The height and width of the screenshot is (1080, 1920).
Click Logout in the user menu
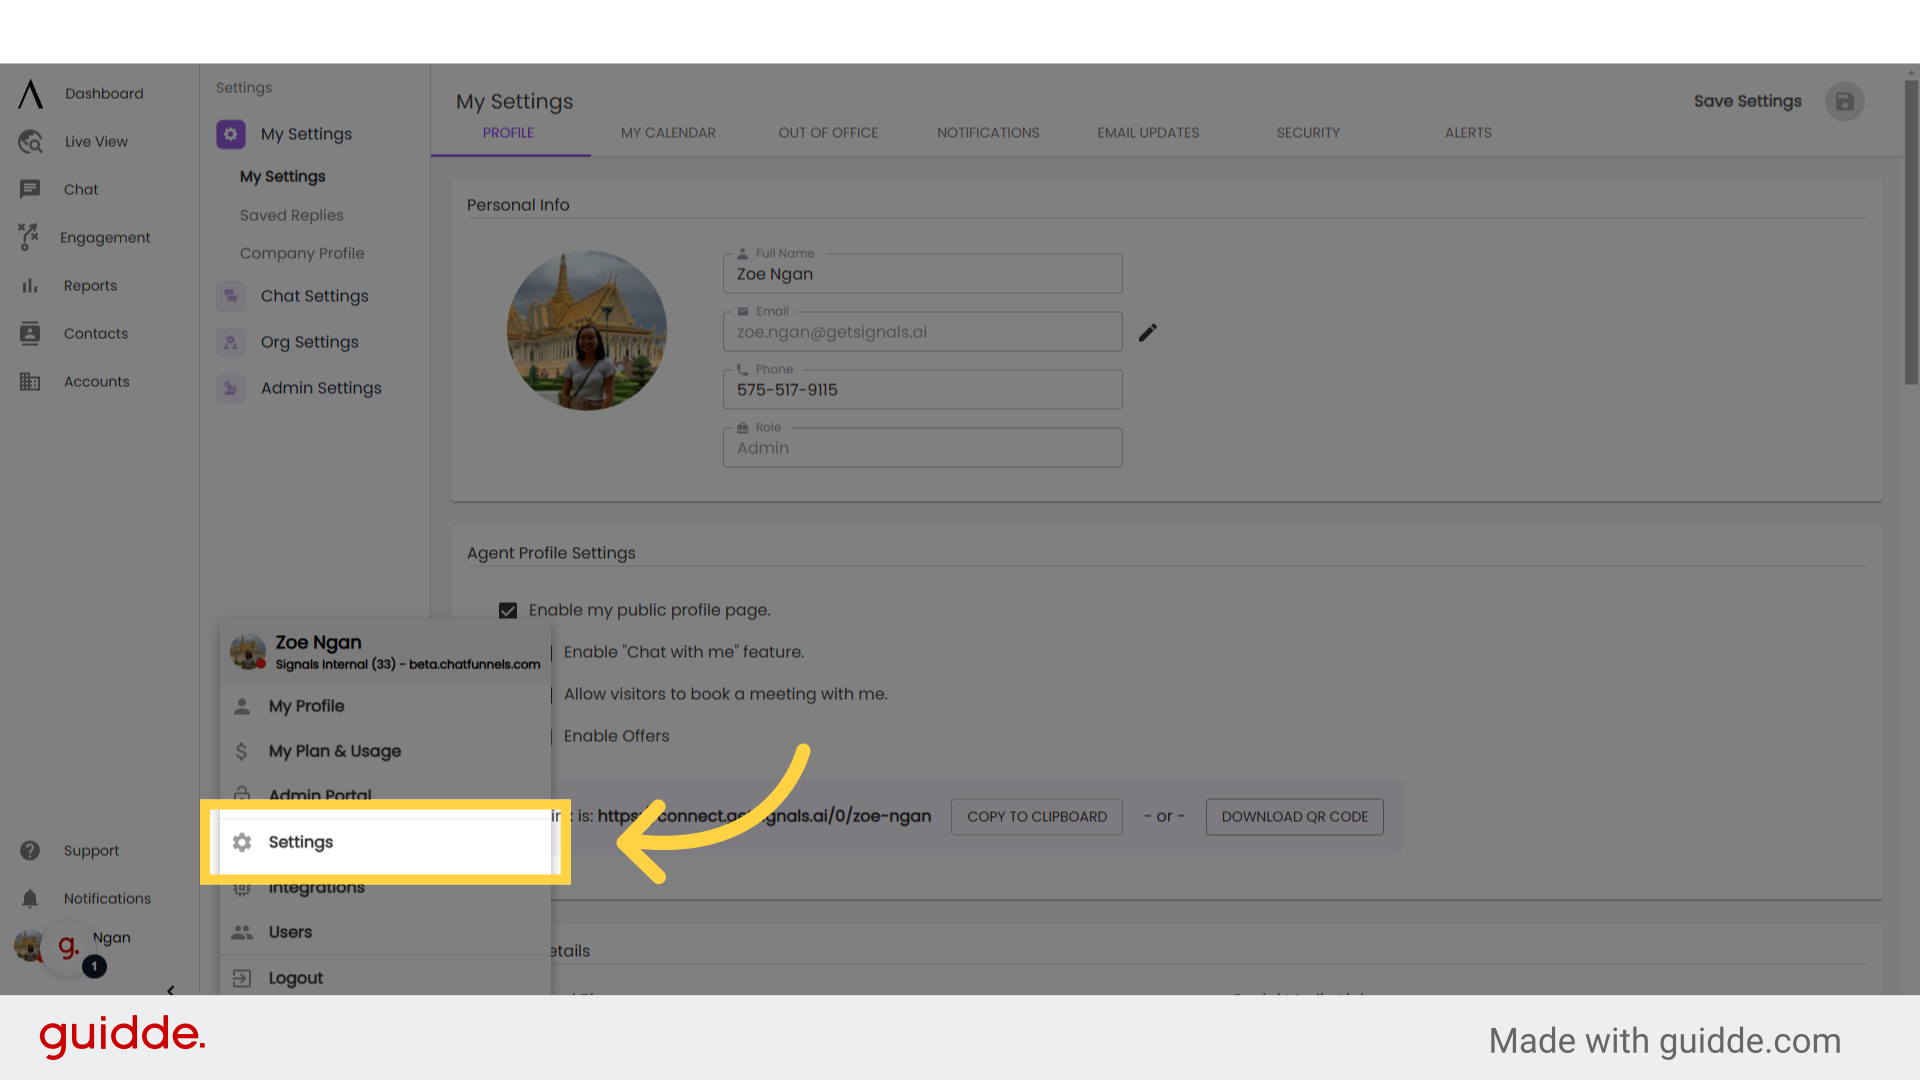click(385, 978)
